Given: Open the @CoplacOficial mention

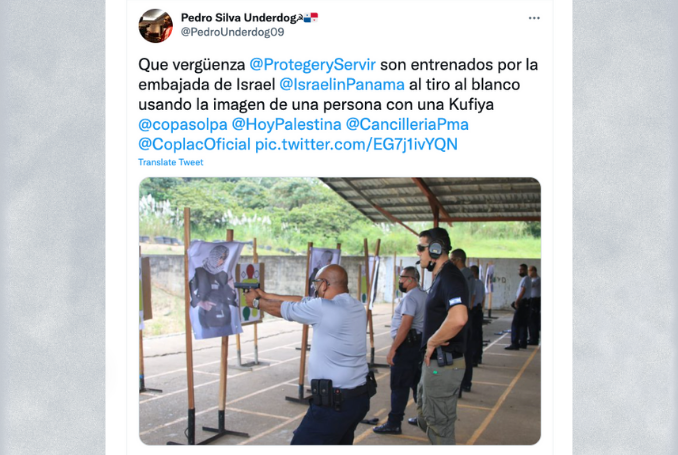Looking at the screenshot, I should [x=195, y=144].
